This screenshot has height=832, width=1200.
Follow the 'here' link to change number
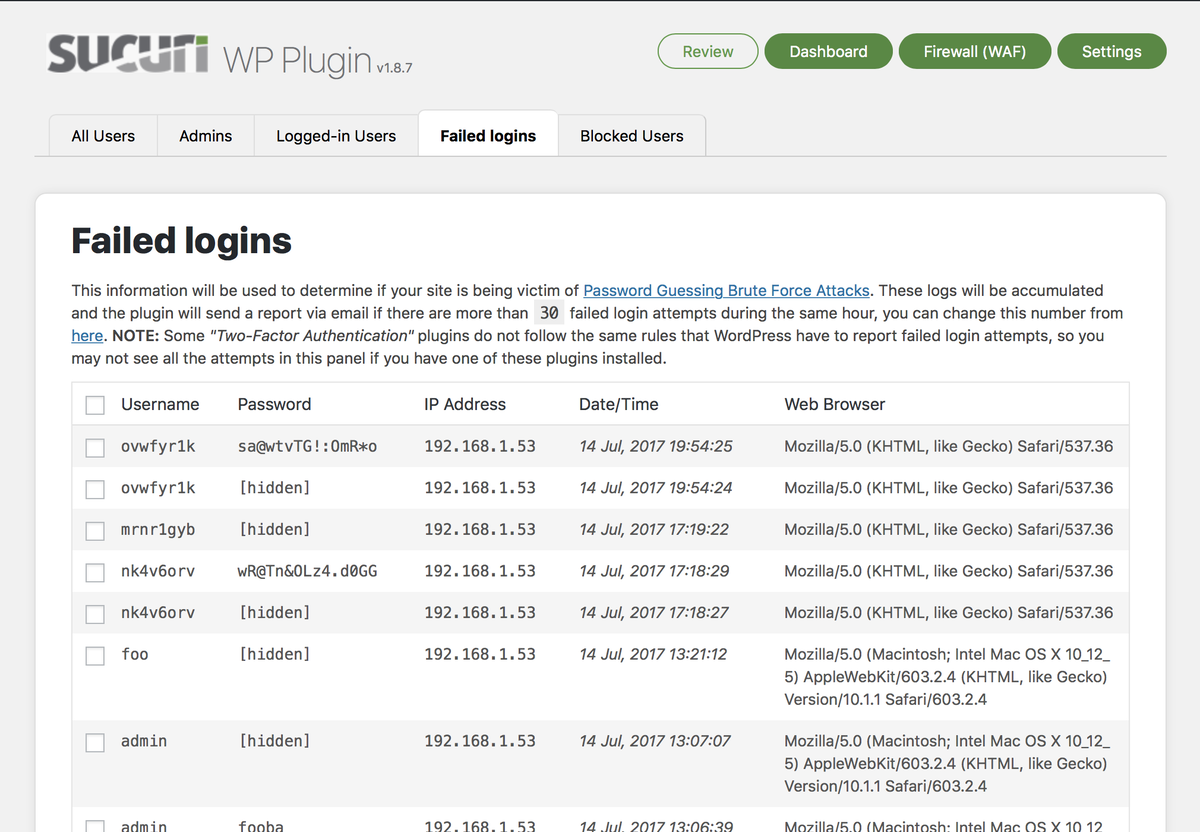click(87, 336)
